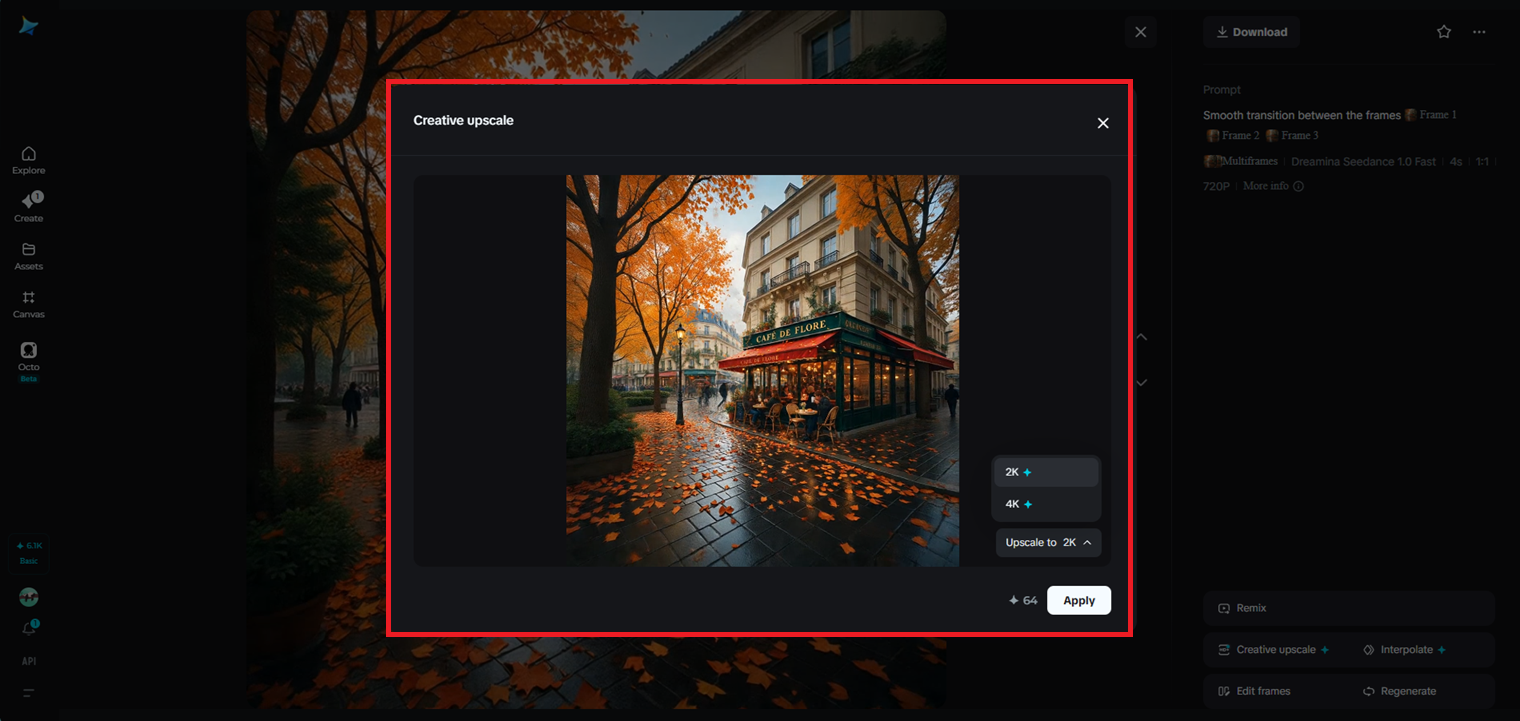
Task: Collapse the Upscale to 2K dropdown
Action: tap(1048, 542)
